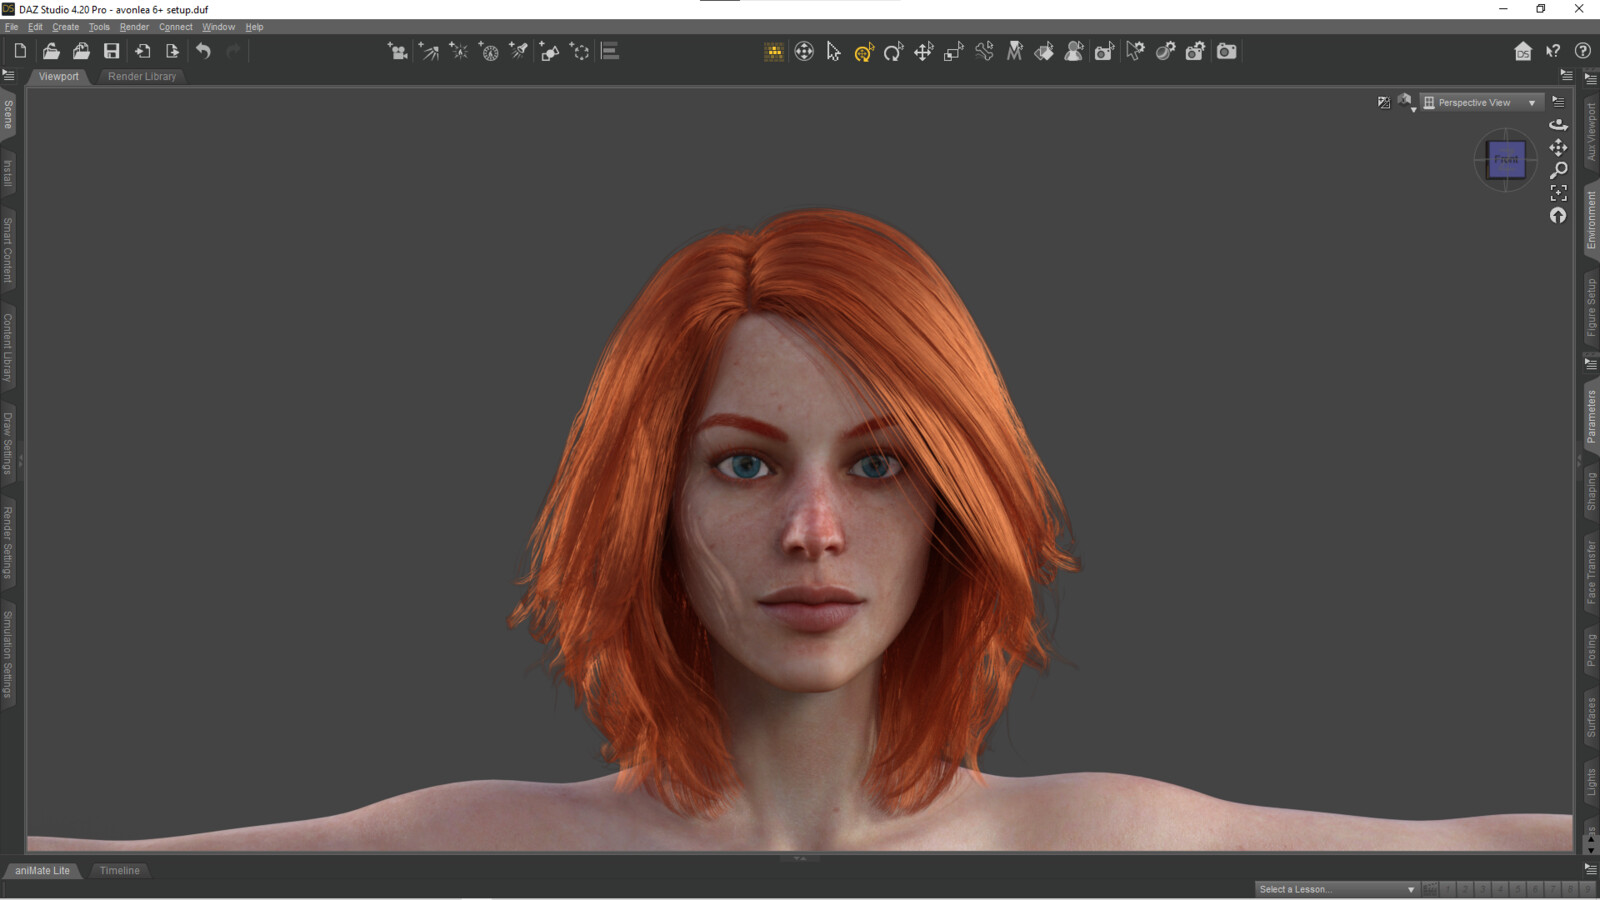1600x900 pixels.
Task: Click the M-shaped figure toolbar icon
Action: (1014, 52)
